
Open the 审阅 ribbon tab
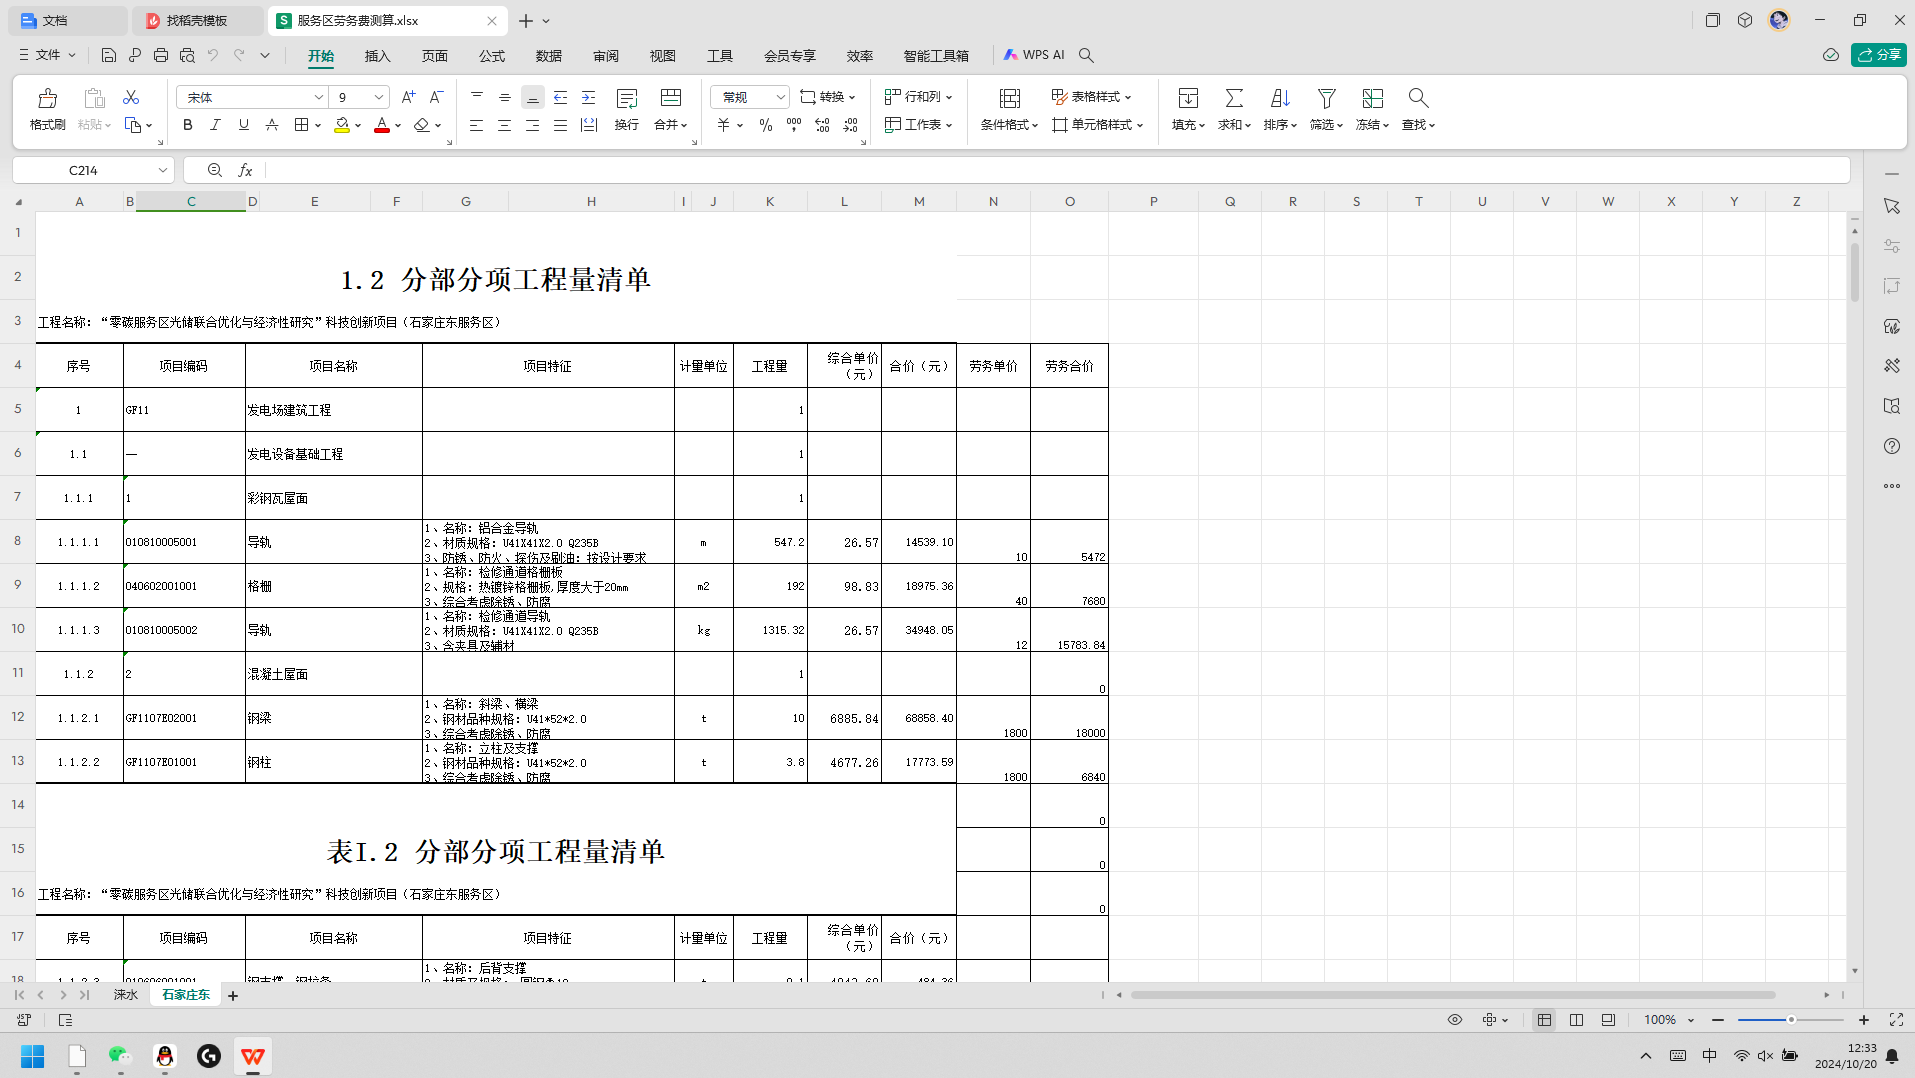(605, 56)
